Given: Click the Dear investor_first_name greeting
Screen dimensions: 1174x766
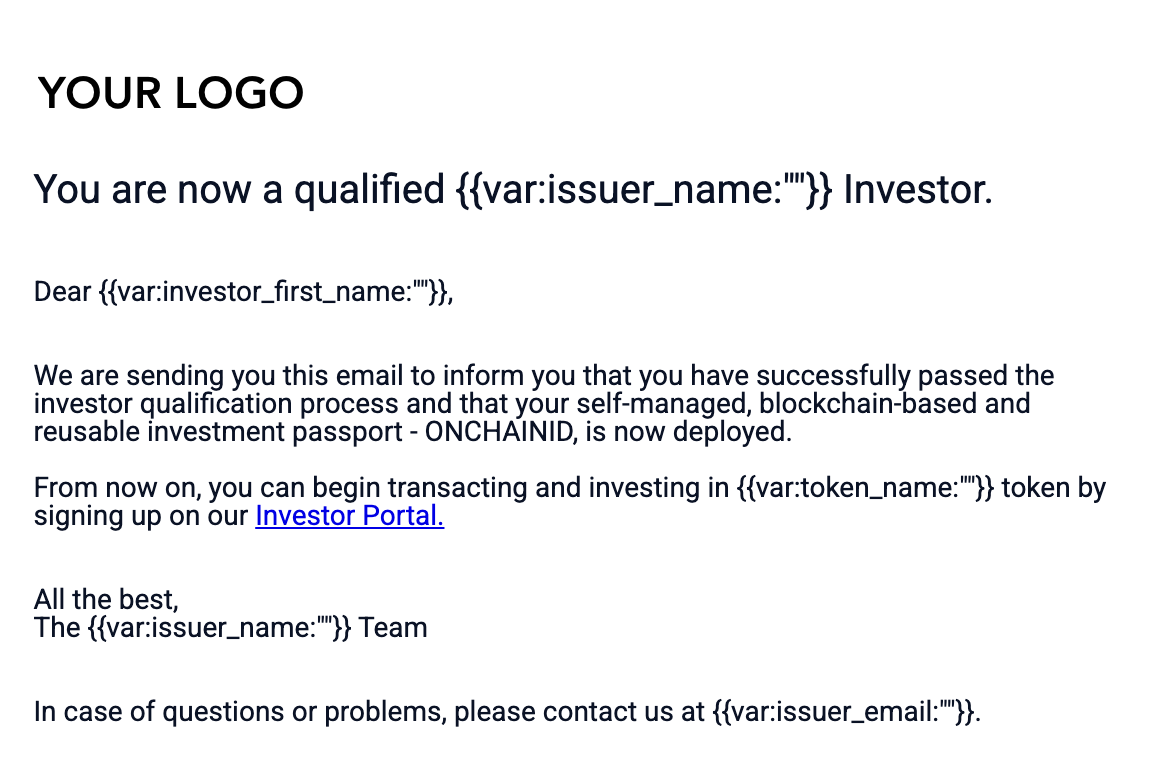Looking at the screenshot, I should pos(243,291).
